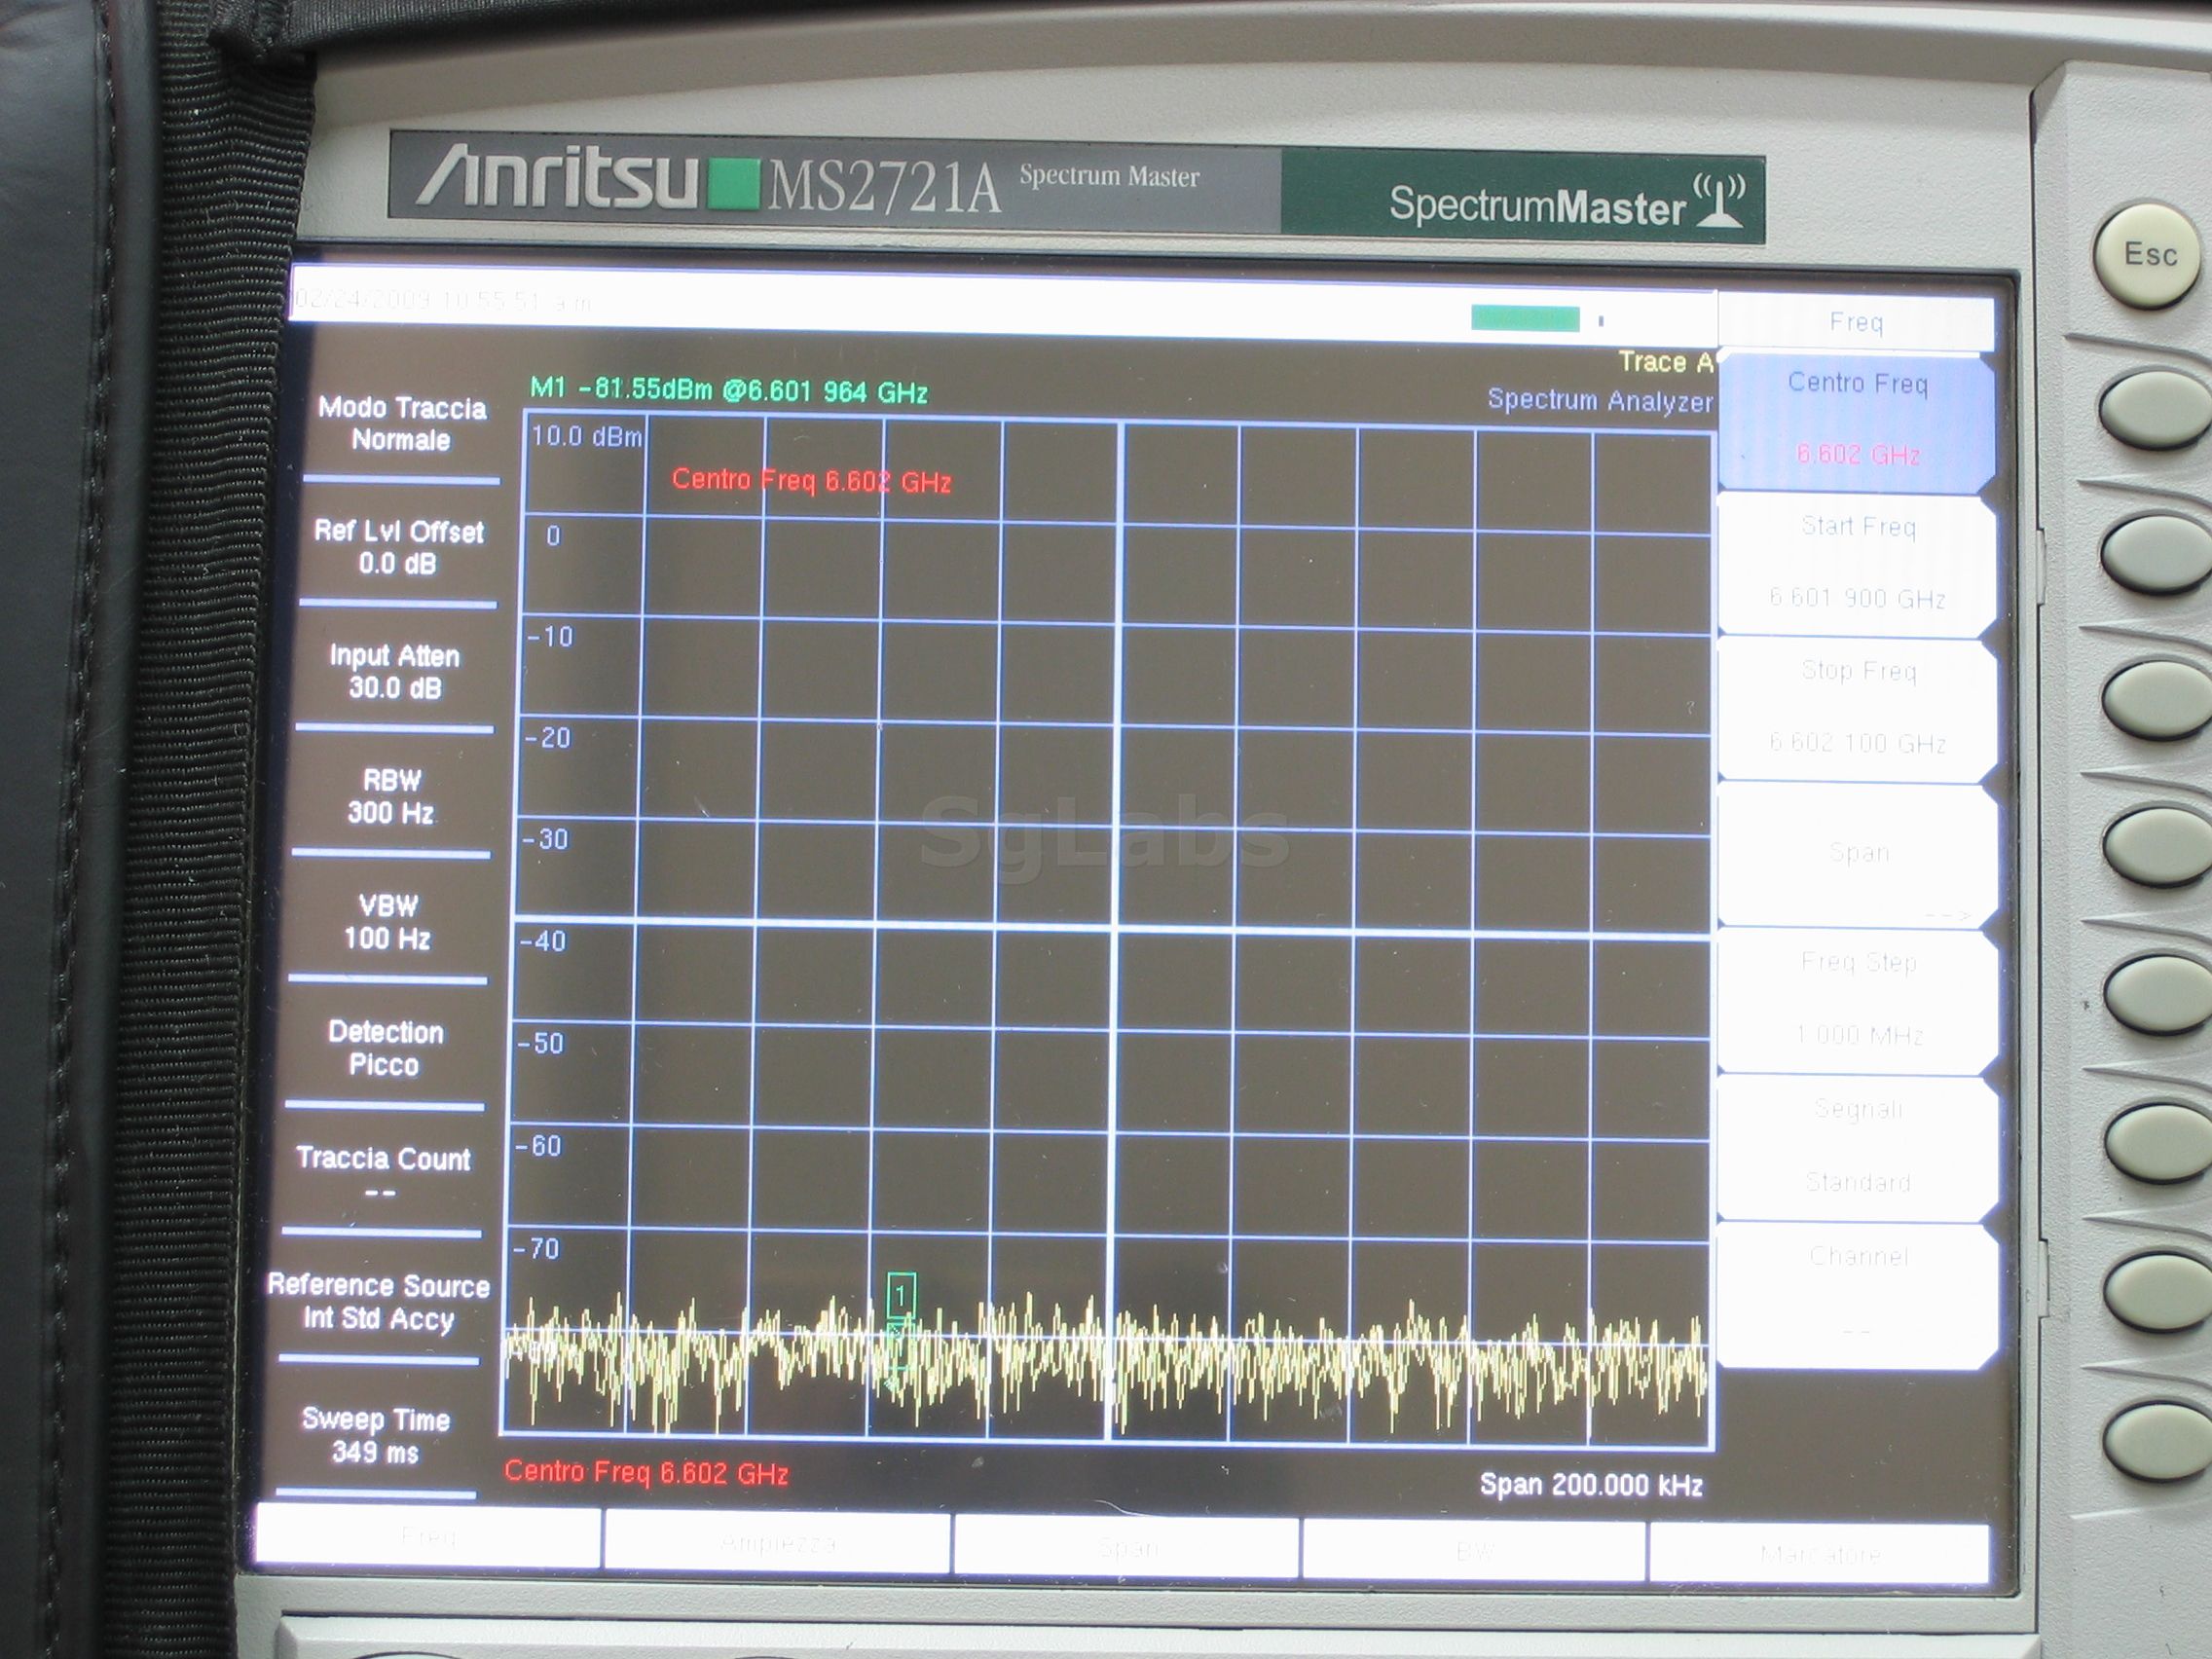This screenshot has width=2212, height=1659.
Task: Click the -70 amplitude axis label
Action: [x=536, y=1247]
